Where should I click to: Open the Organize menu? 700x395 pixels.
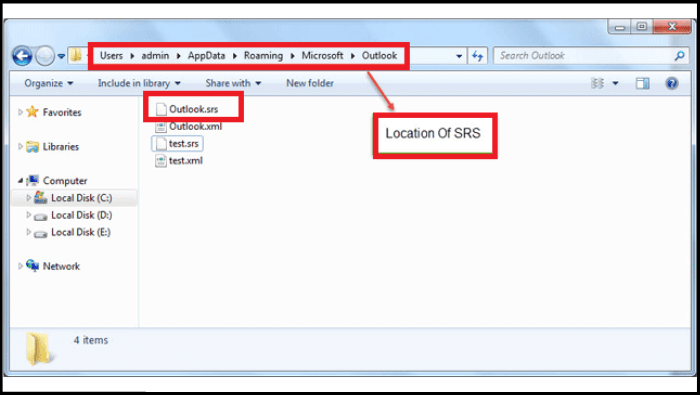(49, 83)
